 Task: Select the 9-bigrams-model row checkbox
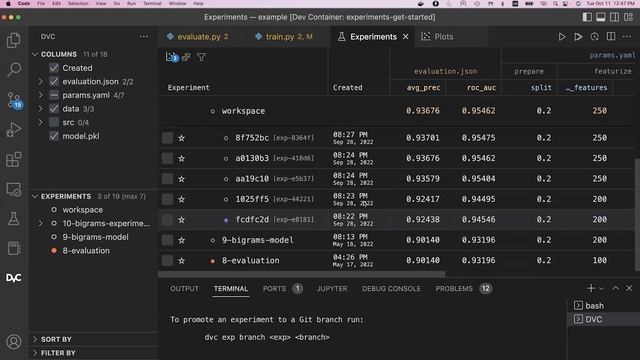point(167,240)
